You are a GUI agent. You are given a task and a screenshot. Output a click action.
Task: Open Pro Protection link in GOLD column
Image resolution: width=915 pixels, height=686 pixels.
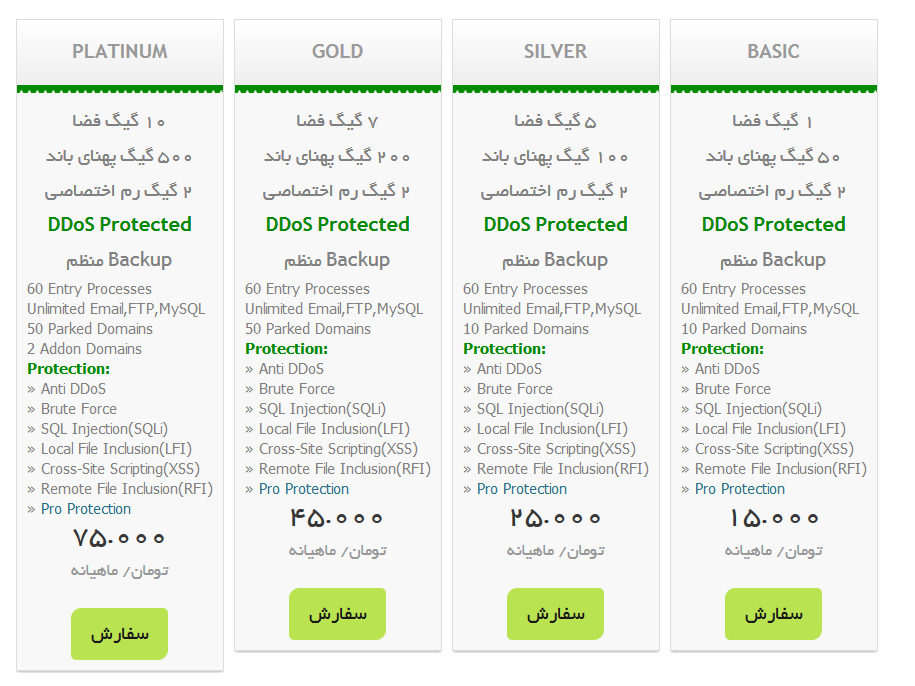[304, 489]
